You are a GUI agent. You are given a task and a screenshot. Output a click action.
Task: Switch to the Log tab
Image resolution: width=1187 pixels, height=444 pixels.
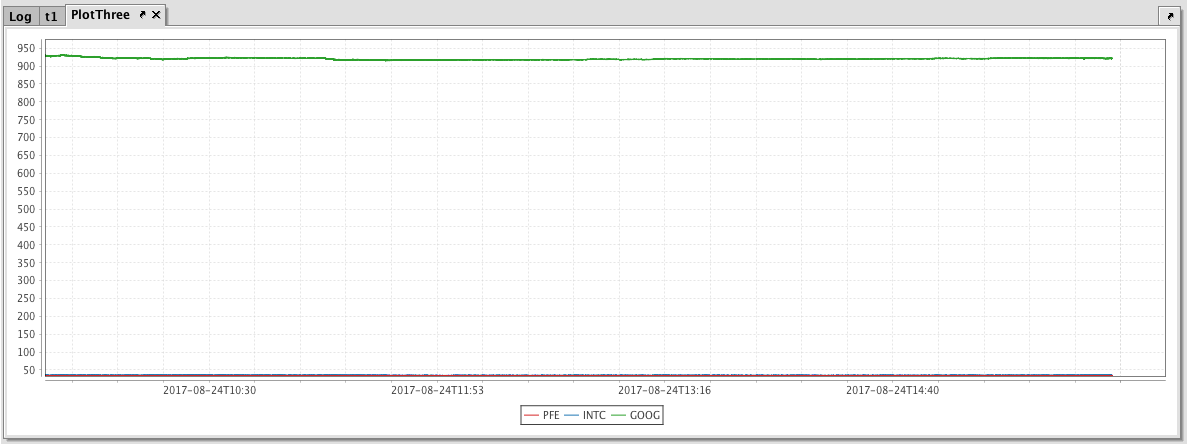(x=21, y=16)
